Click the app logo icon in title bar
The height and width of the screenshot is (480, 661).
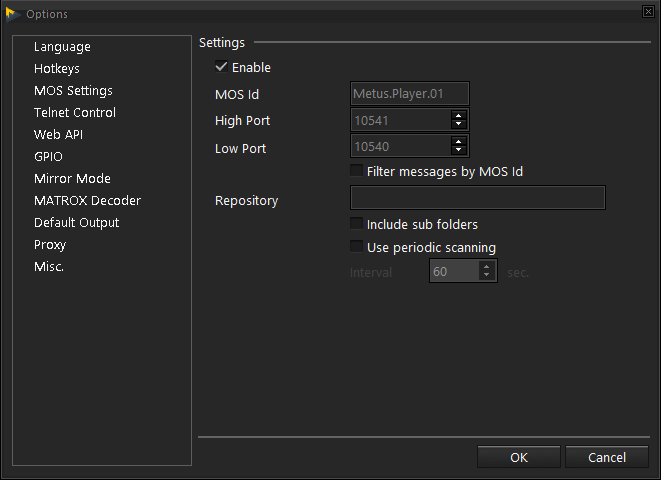[x=12, y=13]
